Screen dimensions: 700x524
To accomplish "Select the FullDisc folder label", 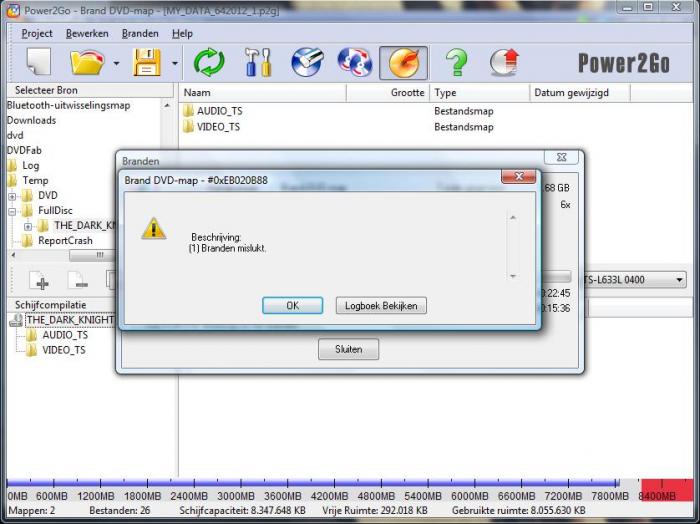I will [55, 211].
